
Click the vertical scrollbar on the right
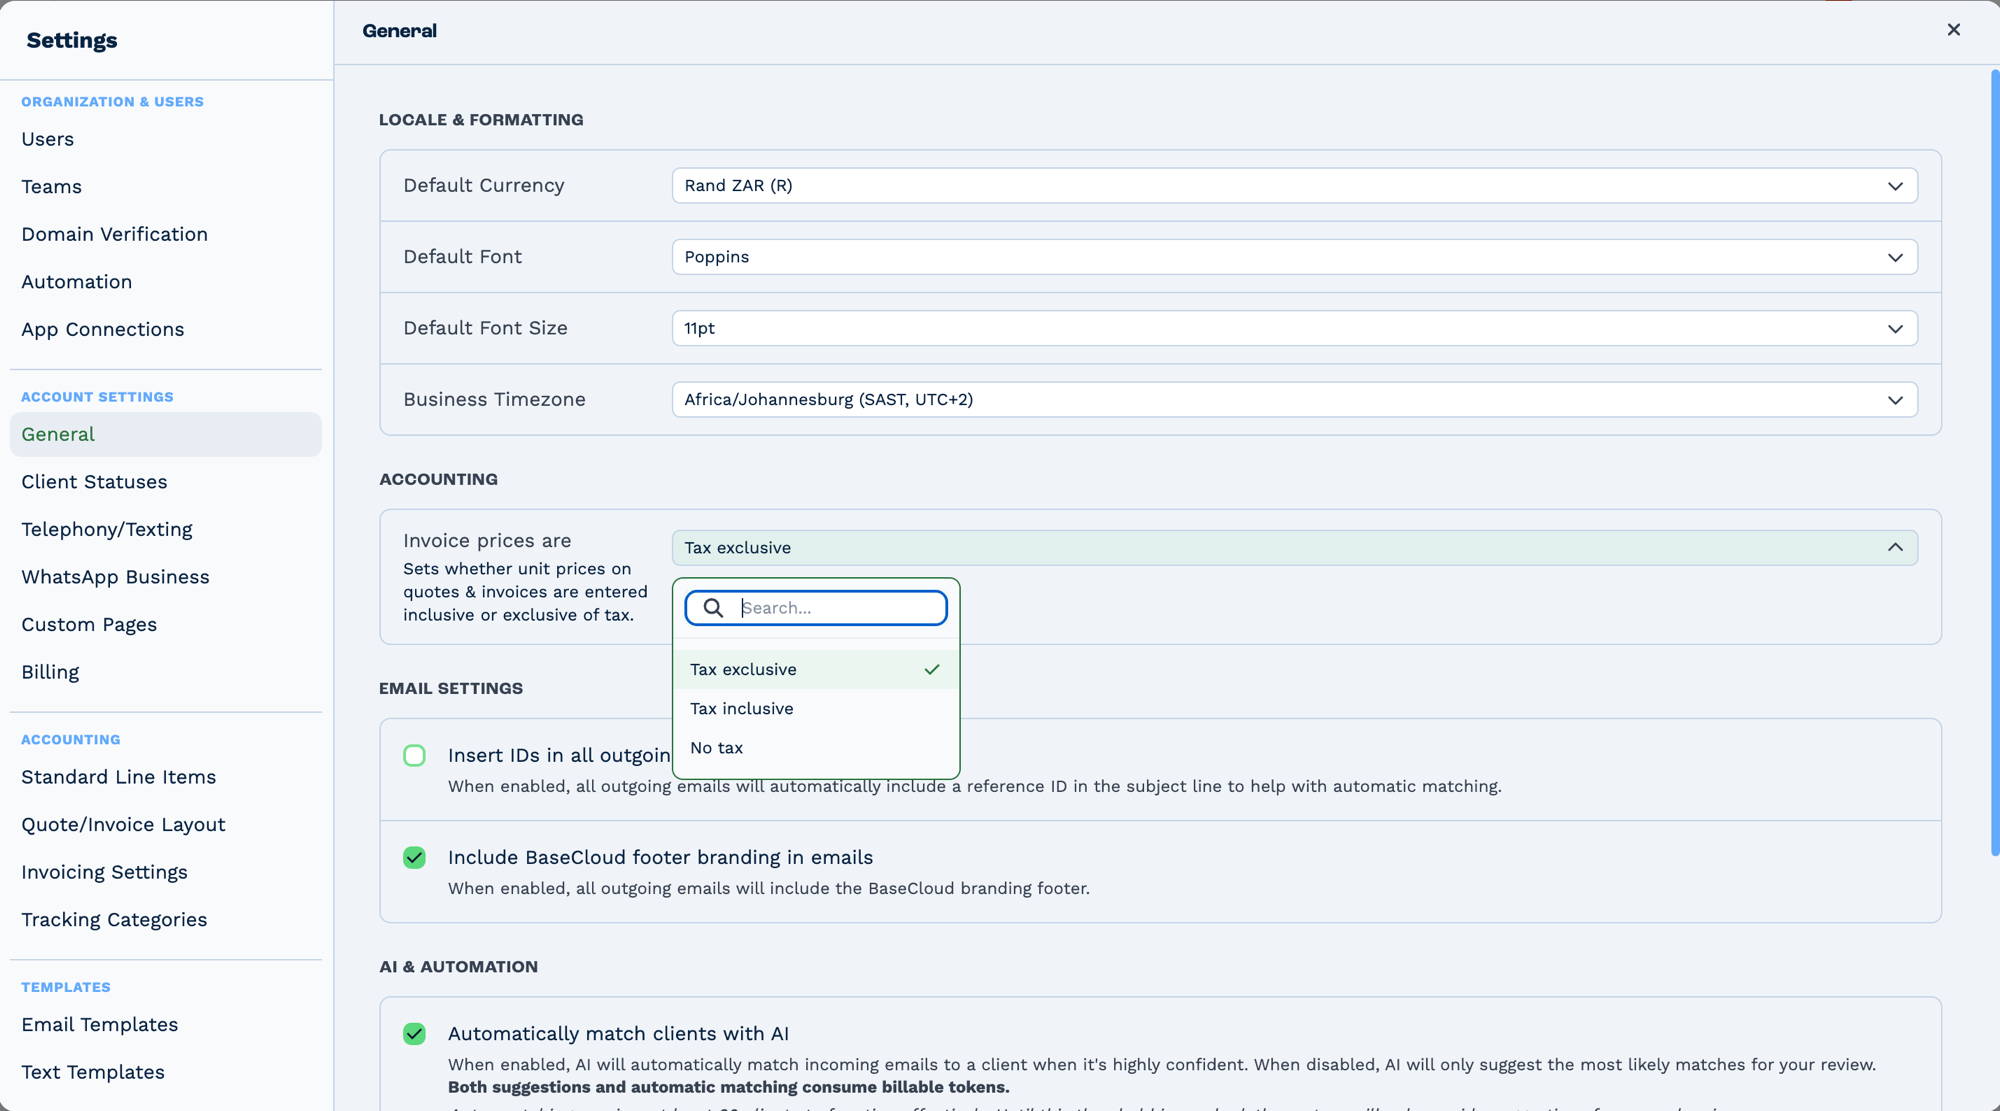coord(1994,463)
